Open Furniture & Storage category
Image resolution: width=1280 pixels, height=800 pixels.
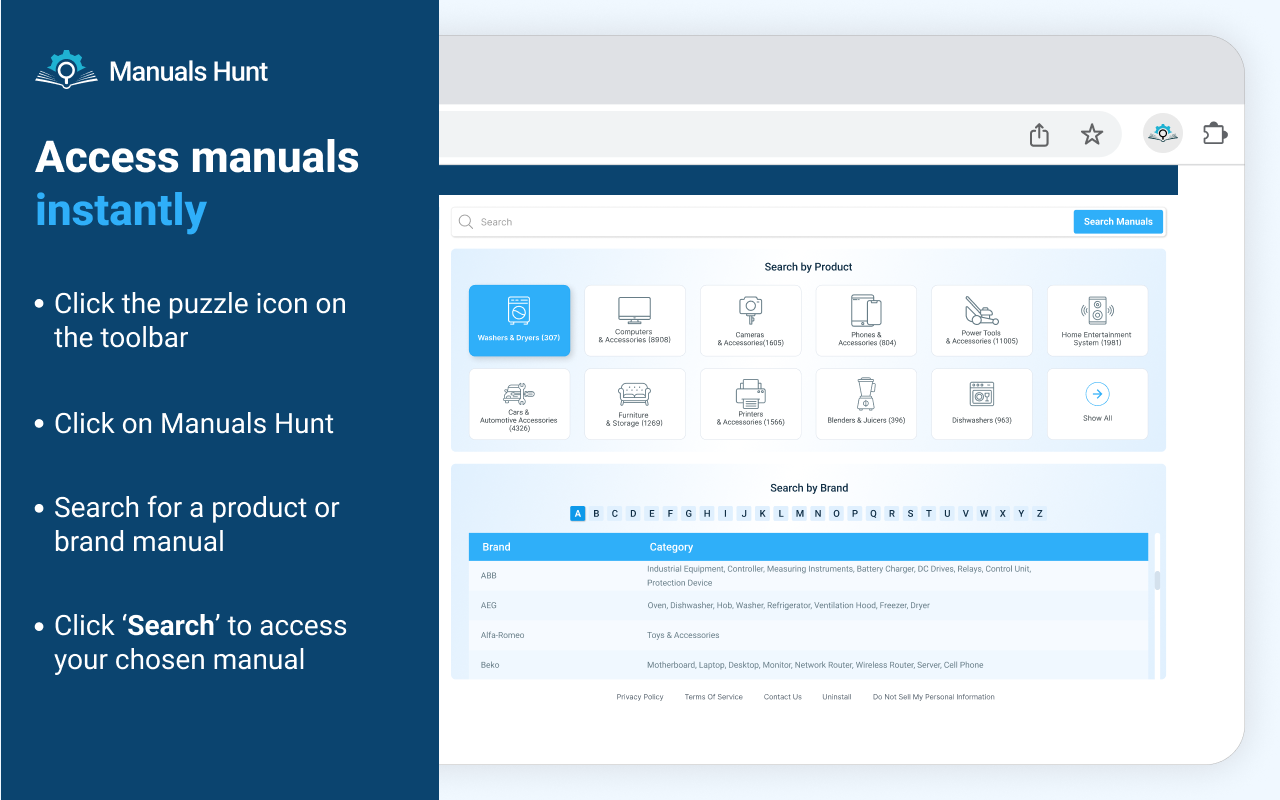(635, 404)
